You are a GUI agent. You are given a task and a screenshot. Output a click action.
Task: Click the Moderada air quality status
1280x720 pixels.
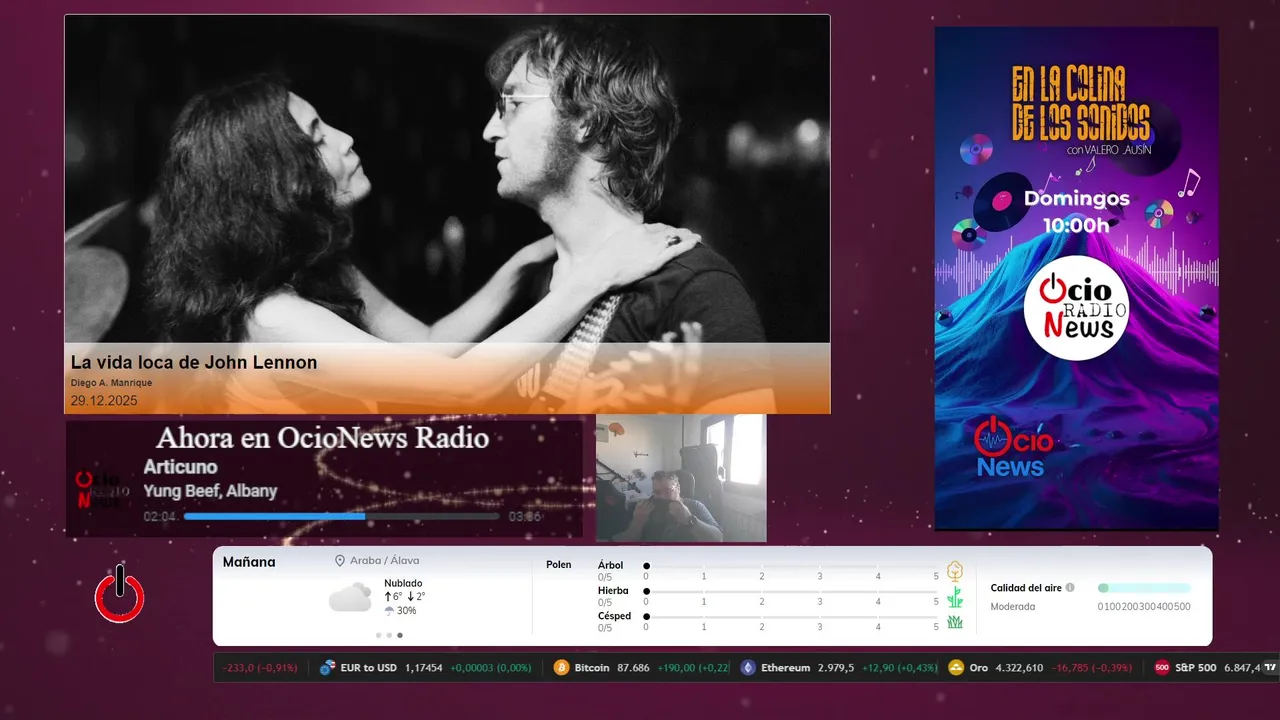point(1013,606)
